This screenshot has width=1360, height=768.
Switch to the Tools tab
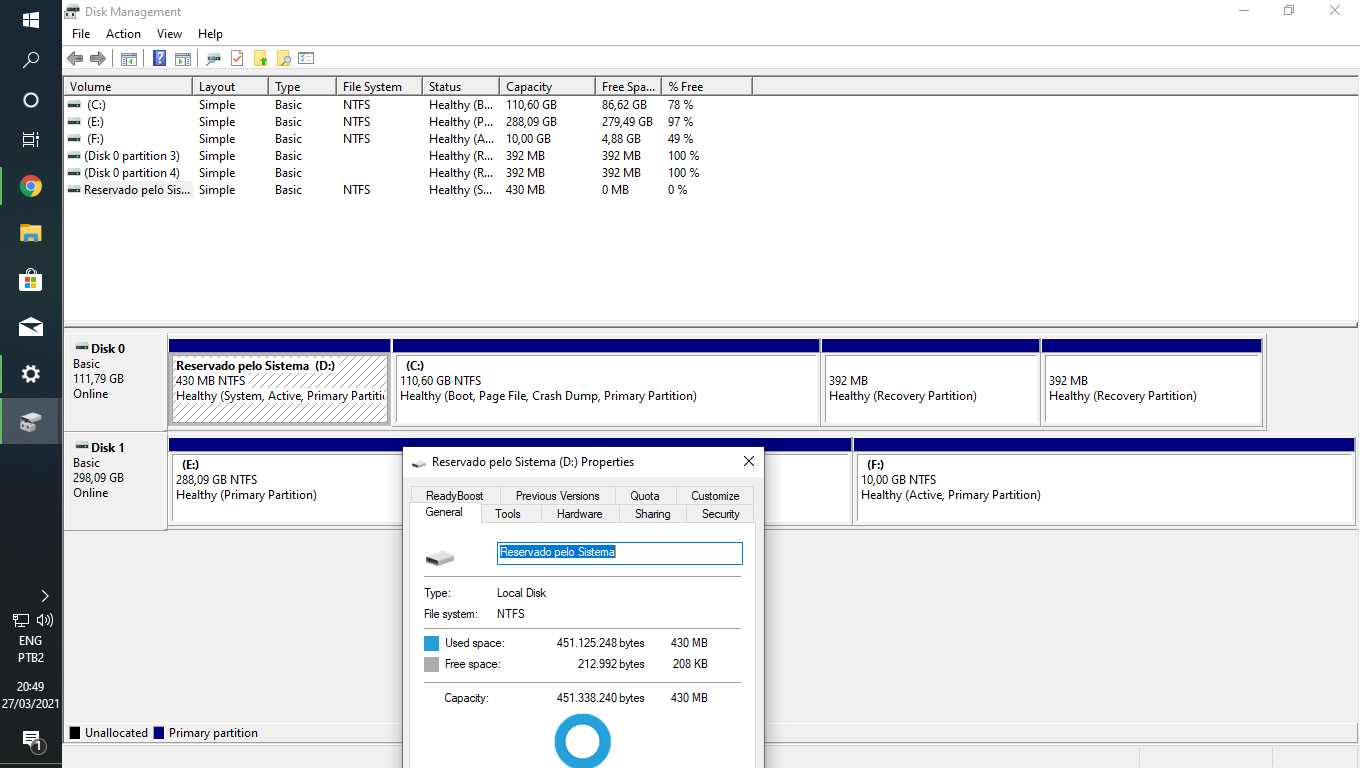pyautogui.click(x=508, y=514)
